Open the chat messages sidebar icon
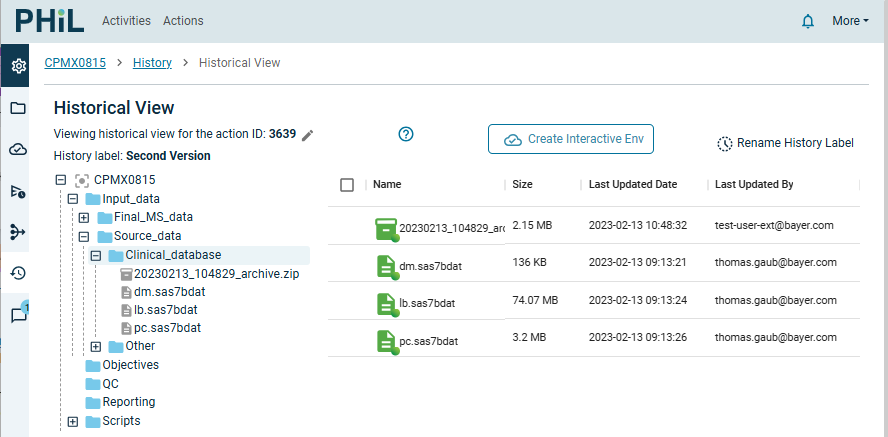Image resolution: width=888 pixels, height=437 pixels. (18, 315)
